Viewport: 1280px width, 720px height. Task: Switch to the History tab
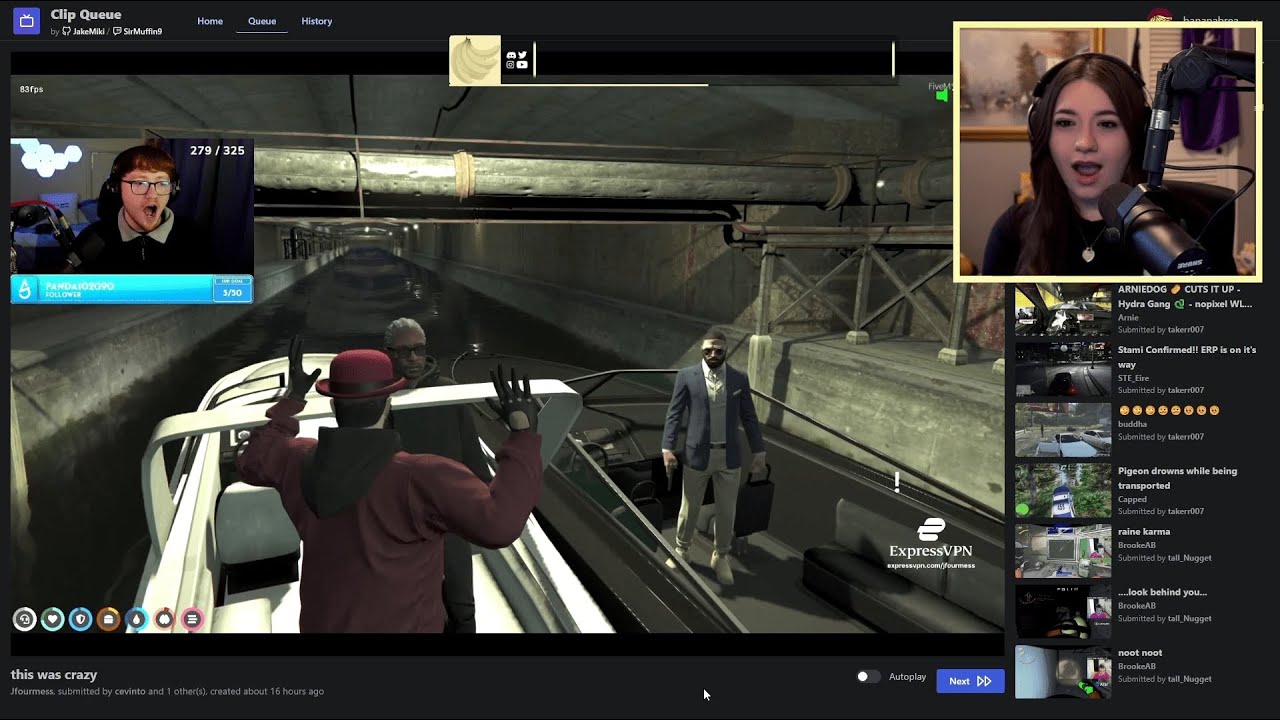tap(317, 21)
